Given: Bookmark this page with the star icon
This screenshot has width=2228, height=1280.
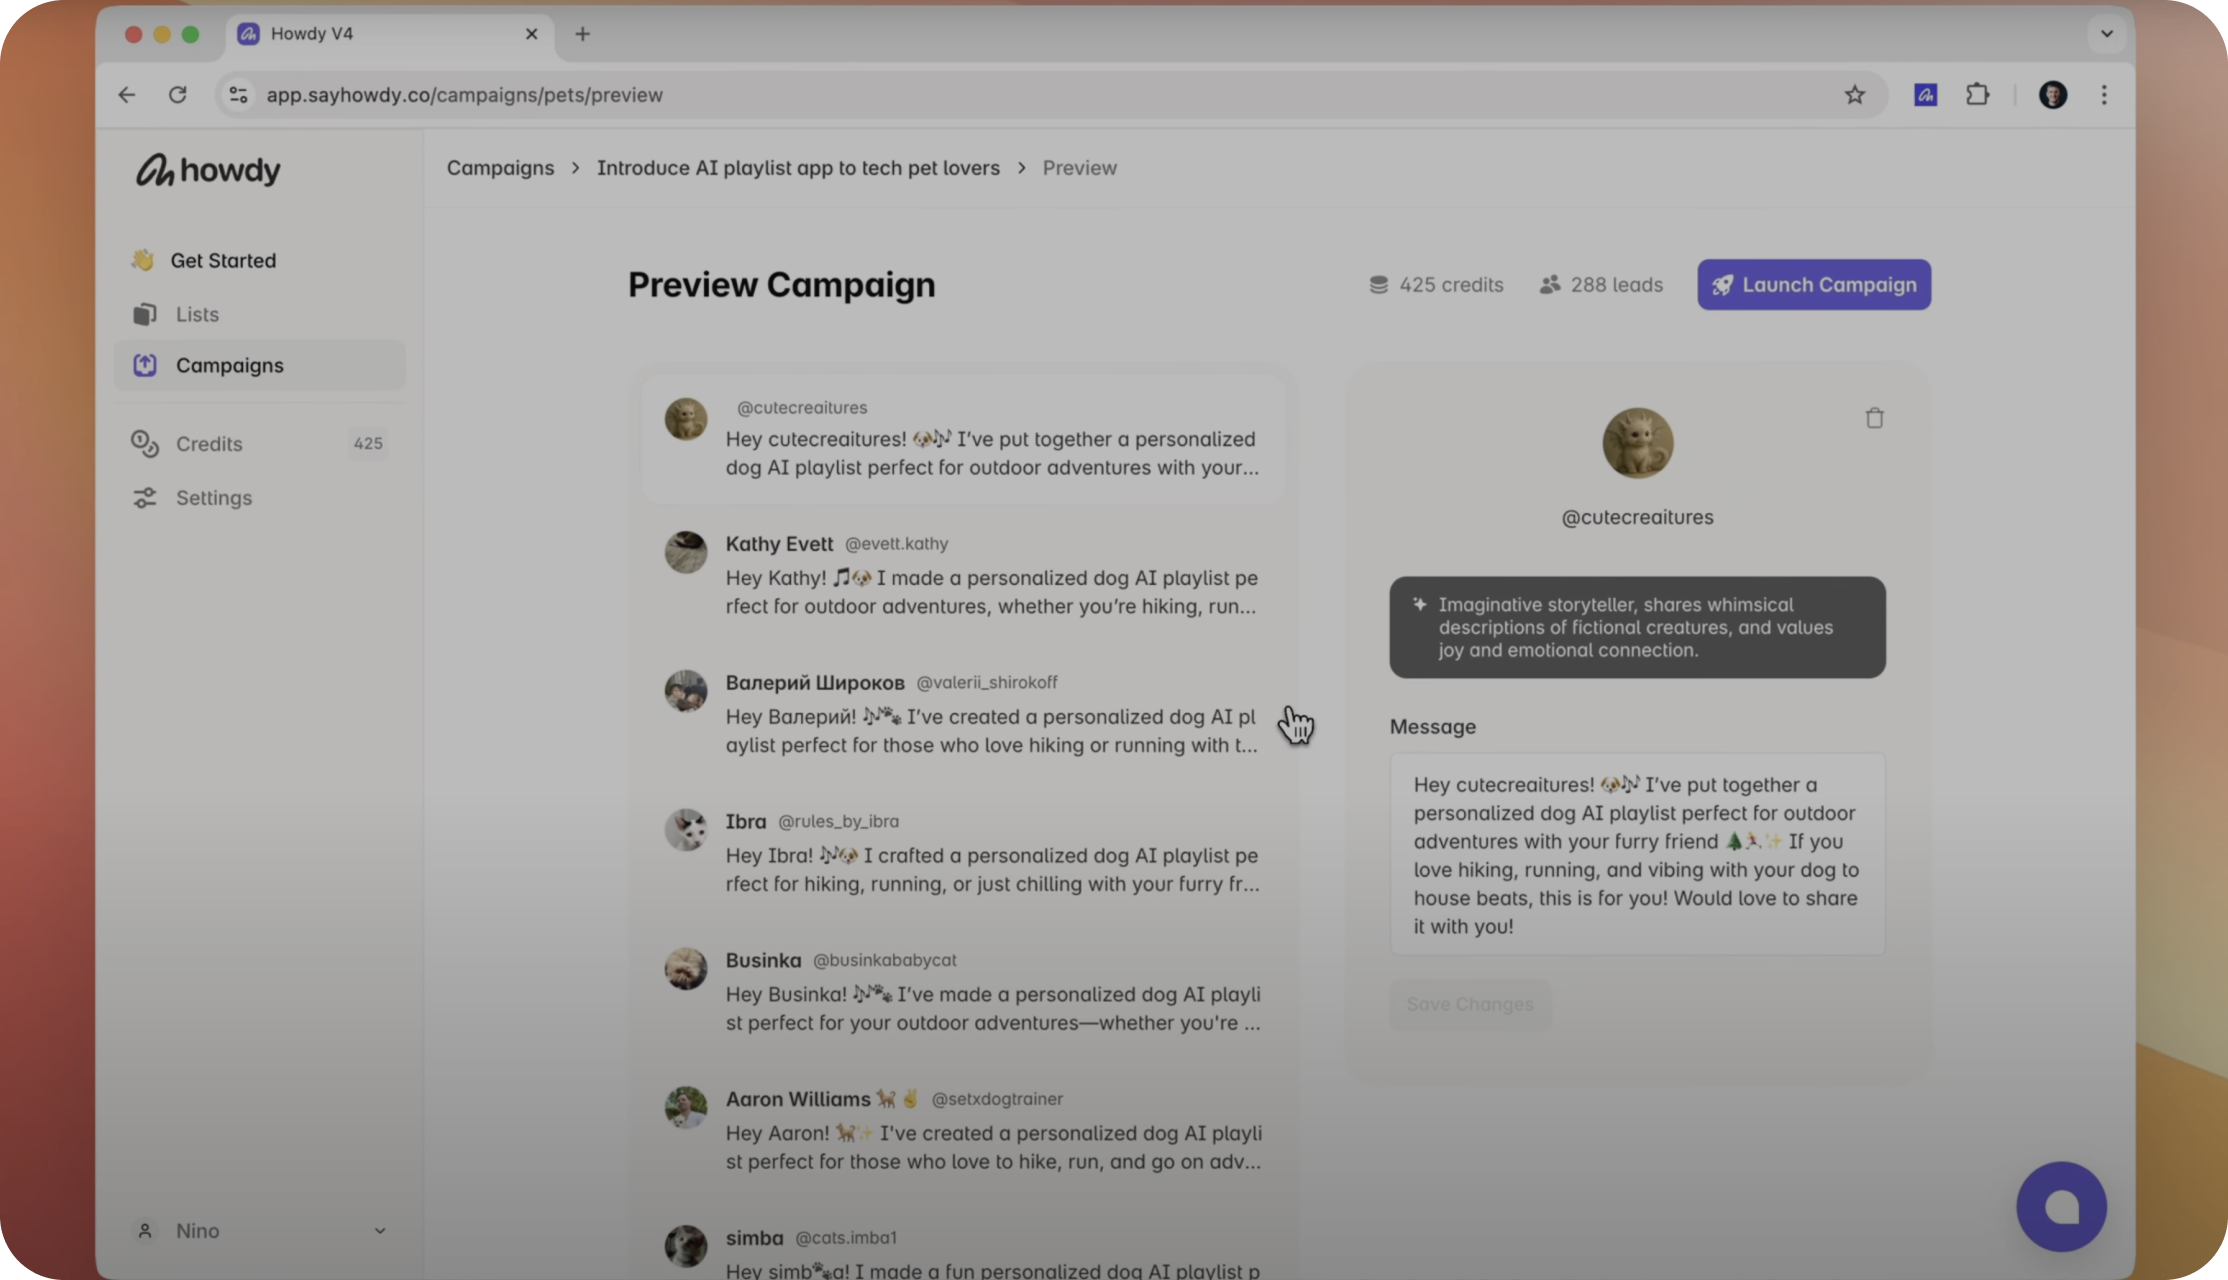Looking at the screenshot, I should (x=1854, y=95).
